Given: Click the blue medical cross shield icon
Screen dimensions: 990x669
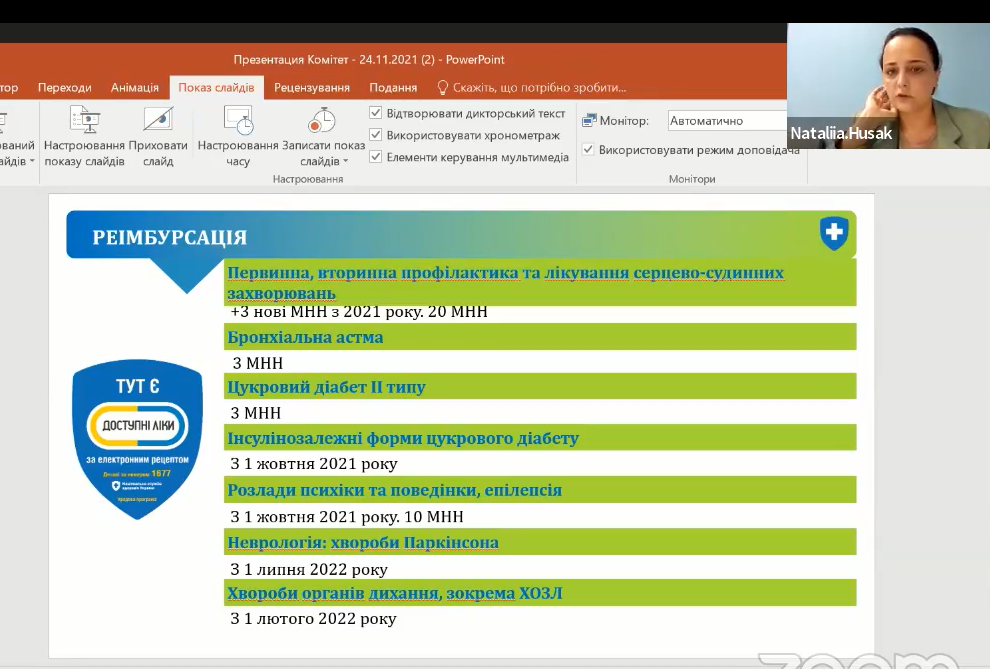Looking at the screenshot, I should (x=833, y=235).
